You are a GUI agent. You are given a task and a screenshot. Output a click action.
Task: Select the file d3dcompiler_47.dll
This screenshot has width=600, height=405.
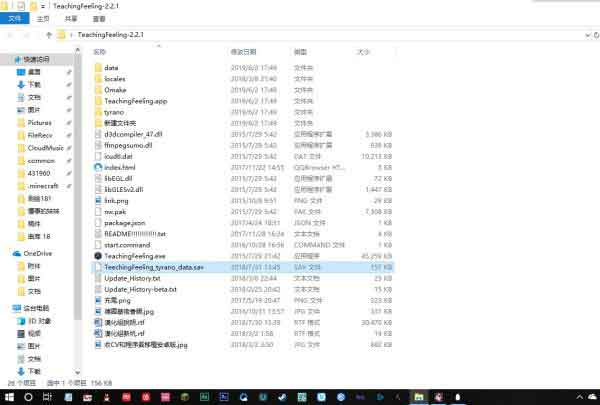pyautogui.click(x=133, y=134)
